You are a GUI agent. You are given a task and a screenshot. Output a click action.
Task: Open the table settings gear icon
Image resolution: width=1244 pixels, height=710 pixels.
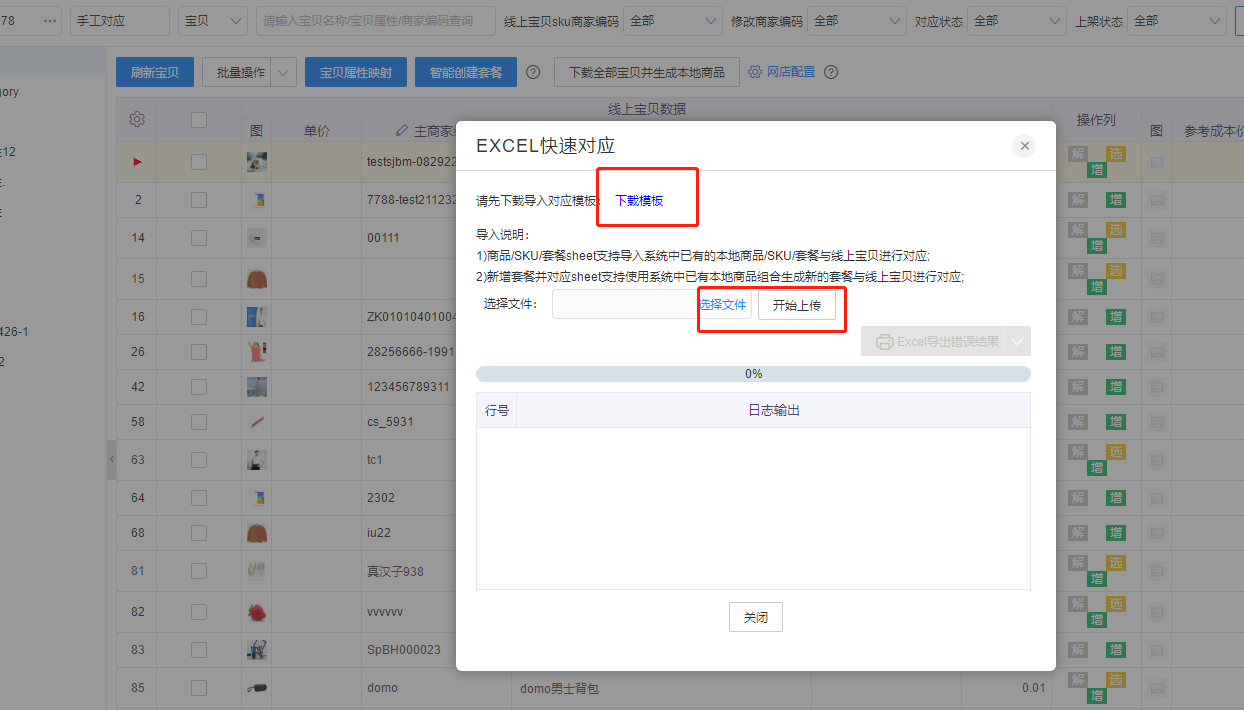[138, 120]
